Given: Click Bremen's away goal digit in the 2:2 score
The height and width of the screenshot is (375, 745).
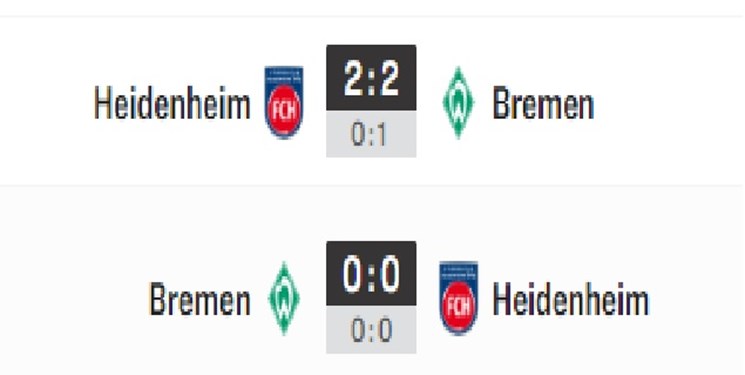Looking at the screenshot, I should click(389, 78).
